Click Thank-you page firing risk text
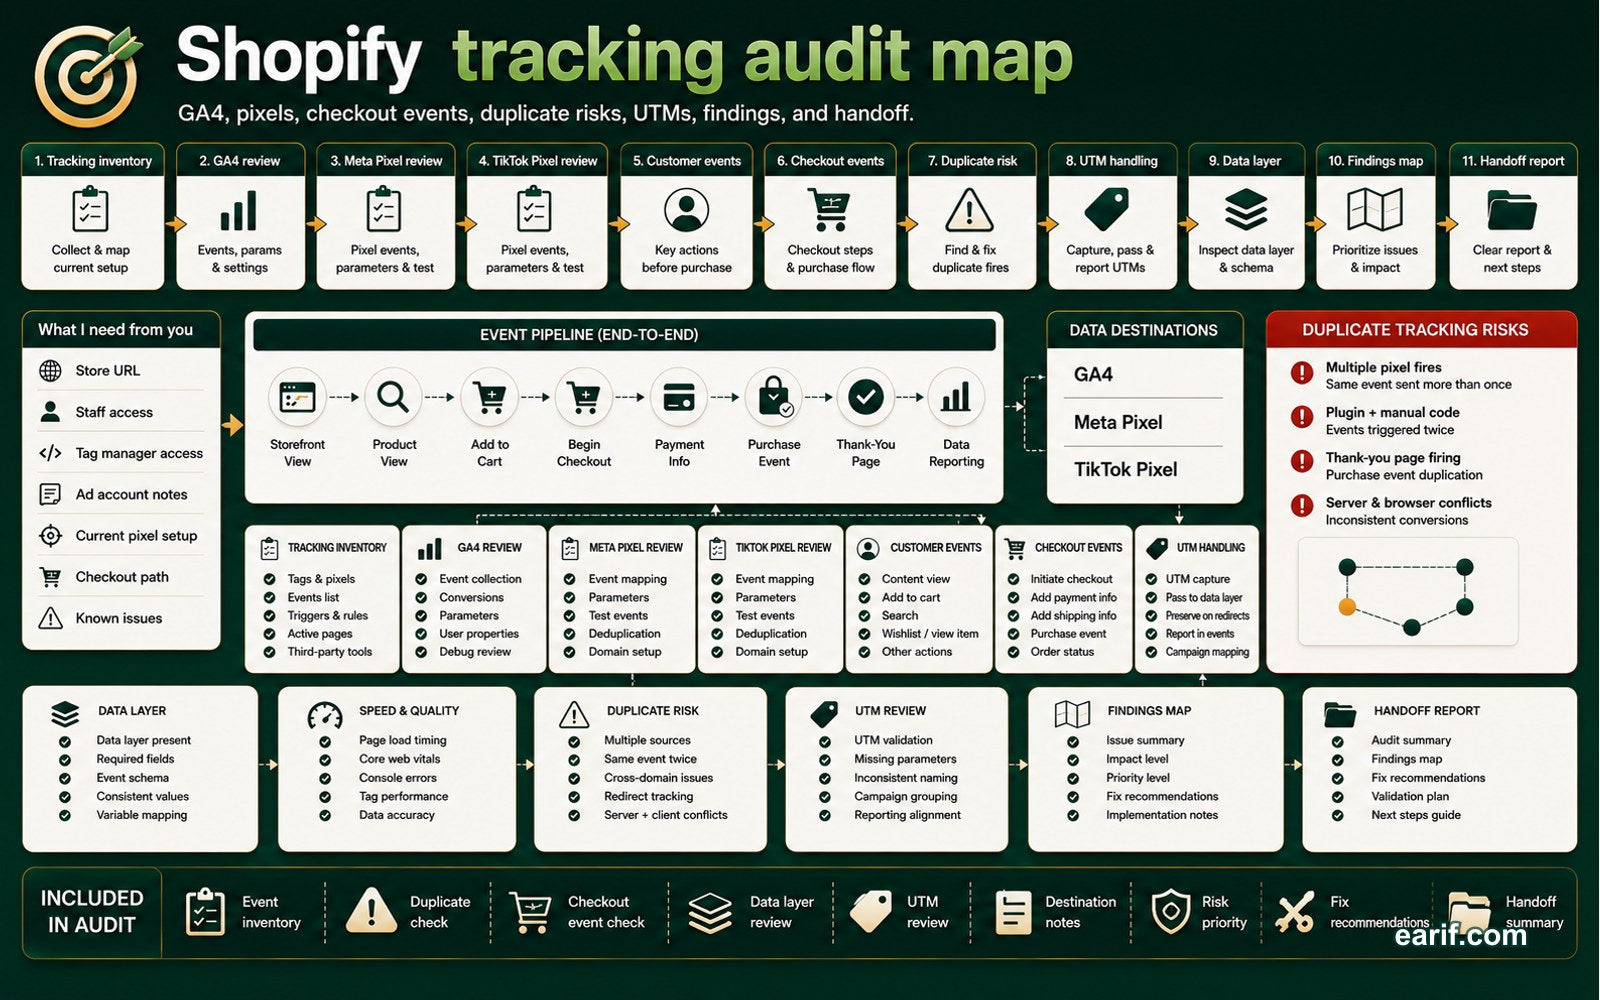Image resolution: width=1600 pixels, height=1000 pixels. pos(1393,458)
